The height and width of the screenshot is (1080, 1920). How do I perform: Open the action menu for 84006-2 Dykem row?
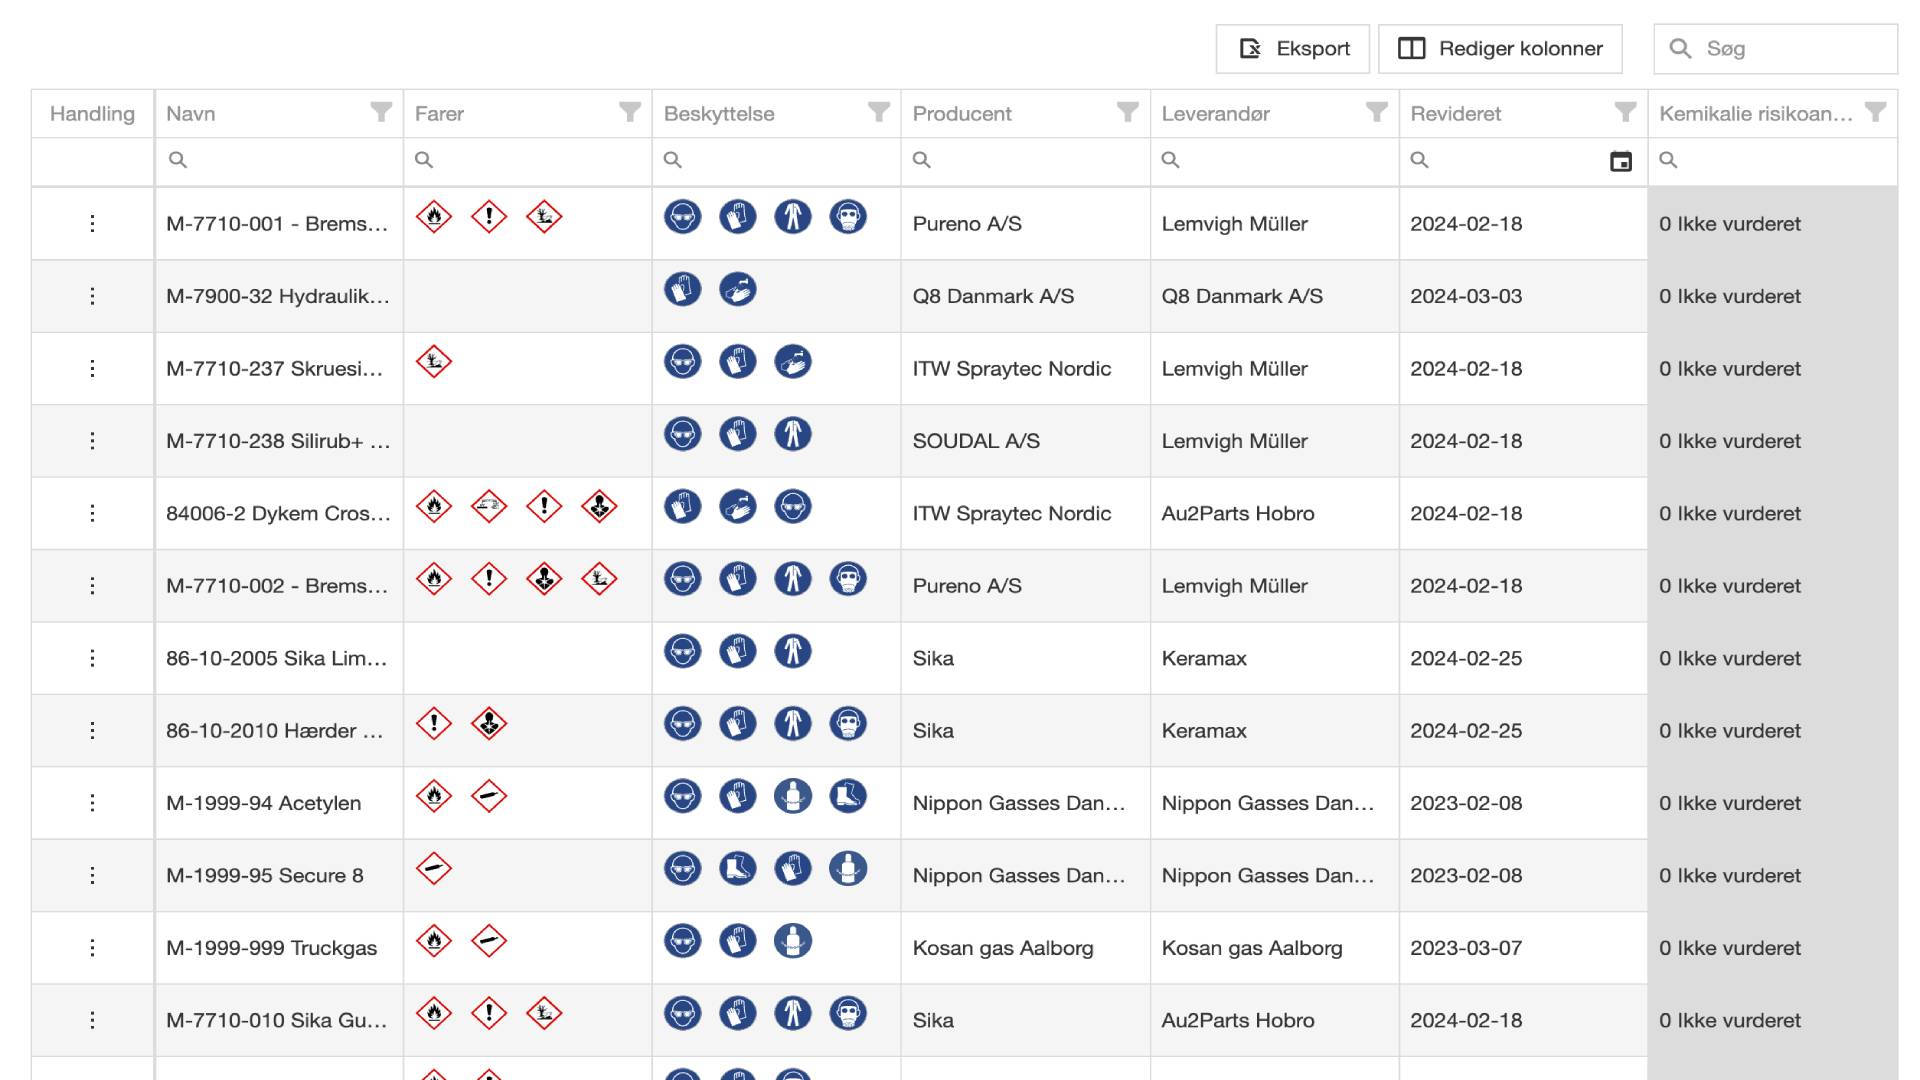92,513
